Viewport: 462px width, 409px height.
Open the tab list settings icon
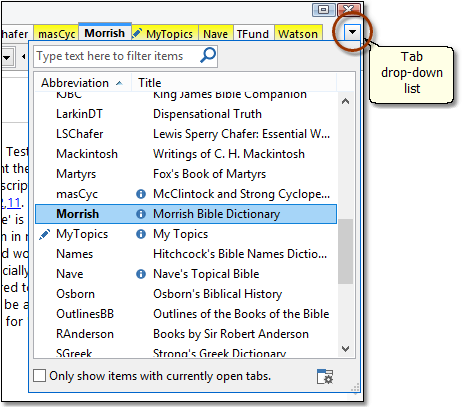click(325, 377)
